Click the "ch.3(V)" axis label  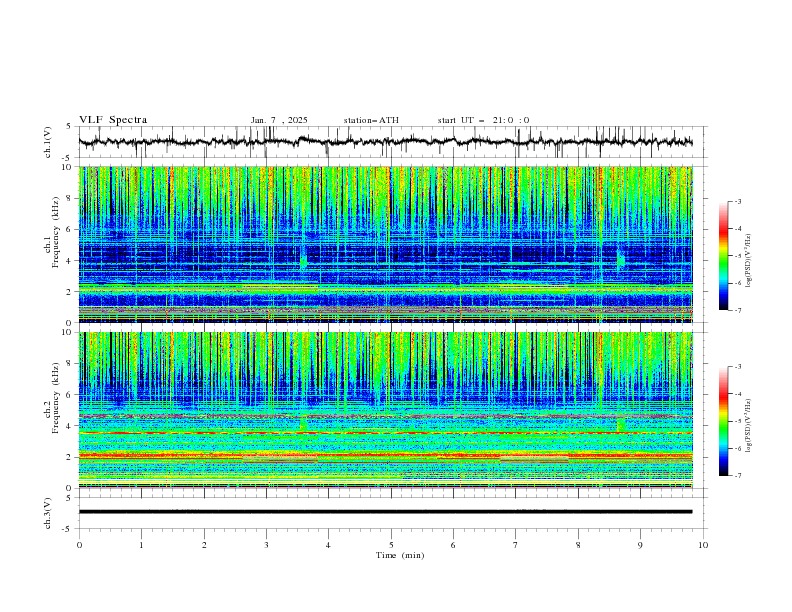click(48, 513)
